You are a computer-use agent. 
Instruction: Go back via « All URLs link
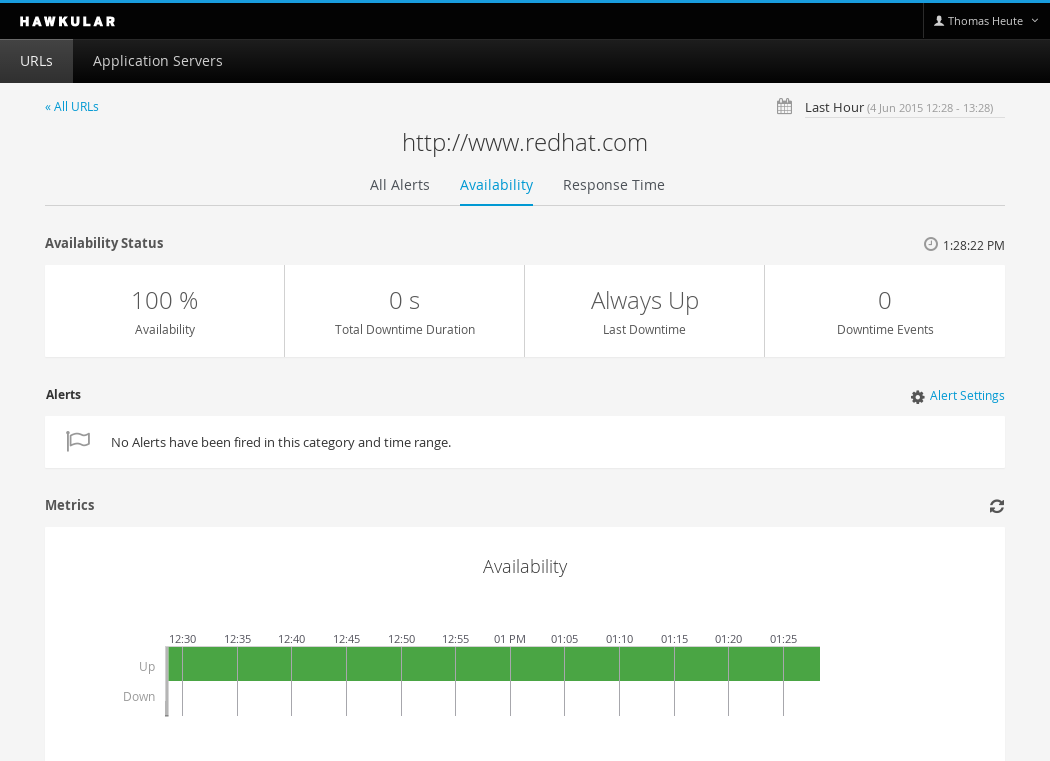72,107
